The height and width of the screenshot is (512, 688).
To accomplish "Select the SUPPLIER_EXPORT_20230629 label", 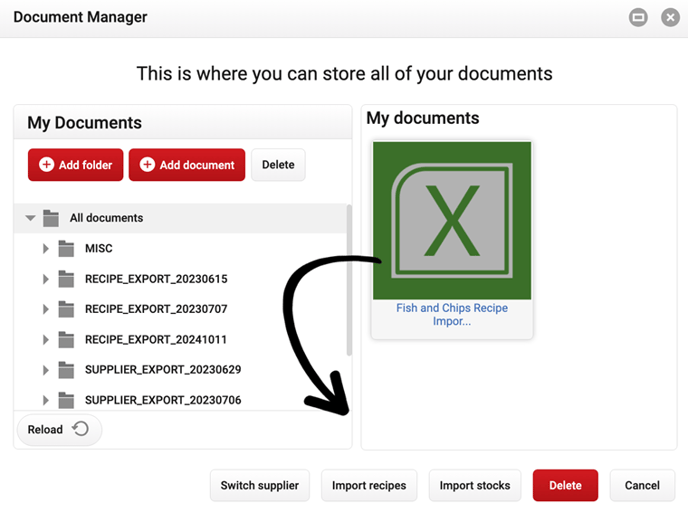I will (163, 370).
